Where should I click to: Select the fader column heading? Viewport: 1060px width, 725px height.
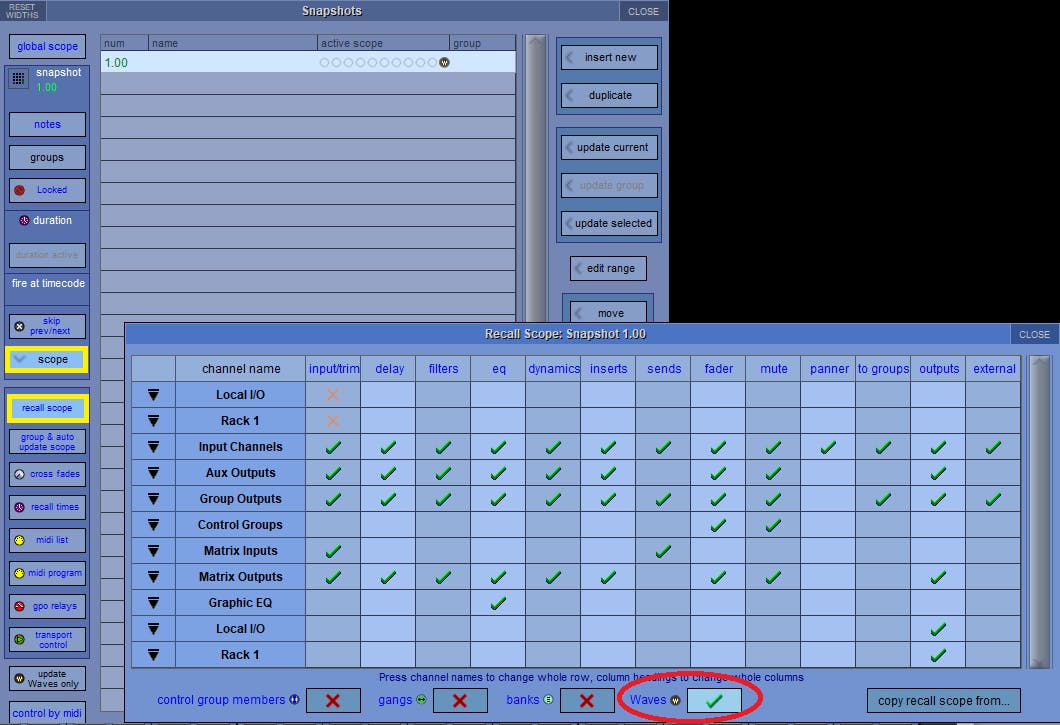click(718, 369)
